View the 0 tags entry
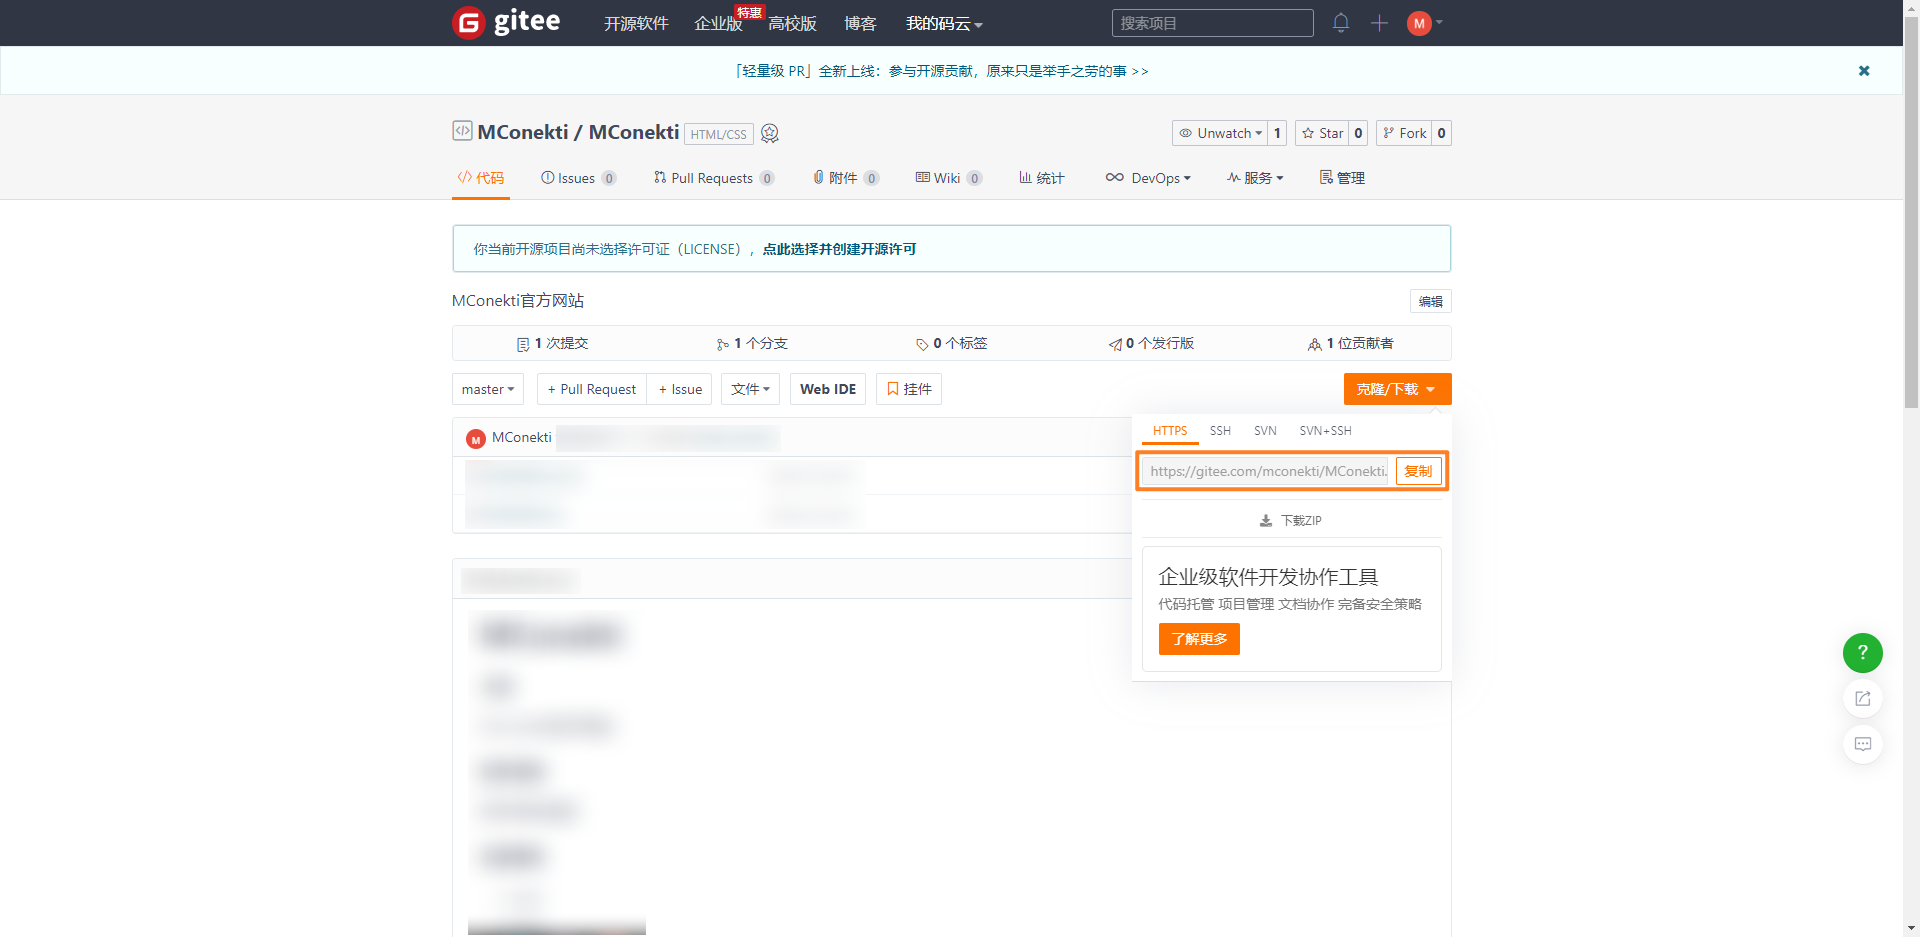This screenshot has height=937, width=1920. (x=951, y=344)
